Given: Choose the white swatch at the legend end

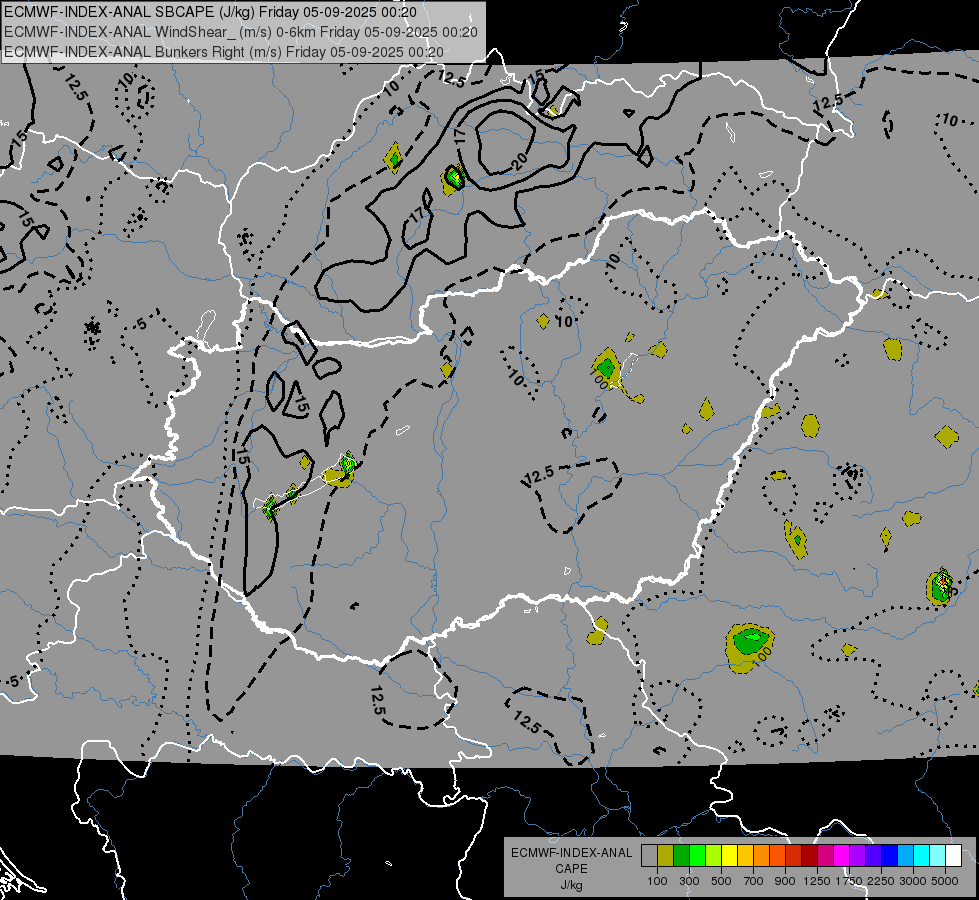Looking at the screenshot, I should point(953,855).
